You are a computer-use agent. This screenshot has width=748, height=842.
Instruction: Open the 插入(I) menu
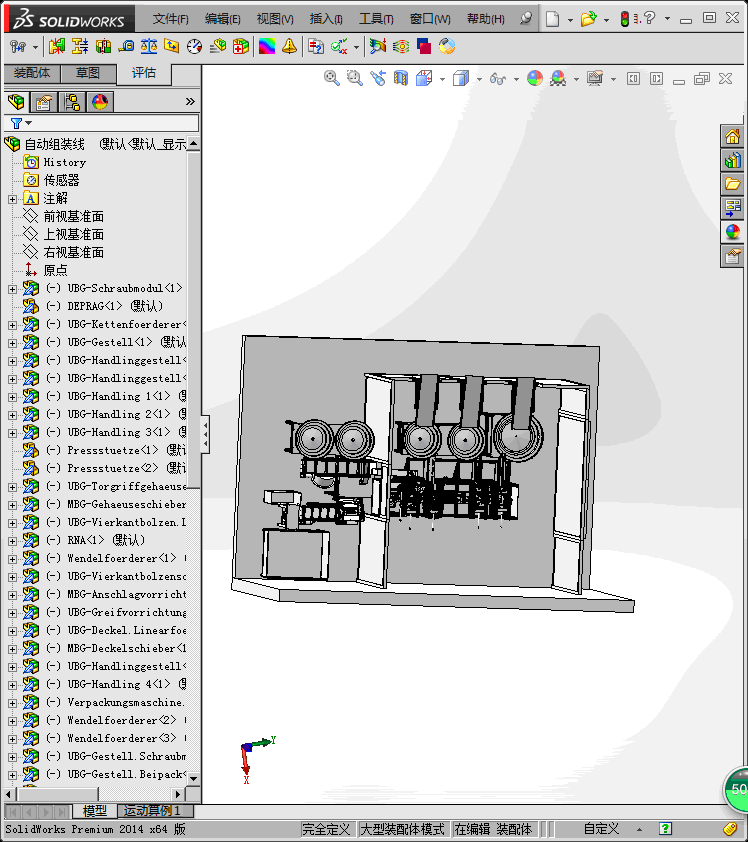(326, 19)
